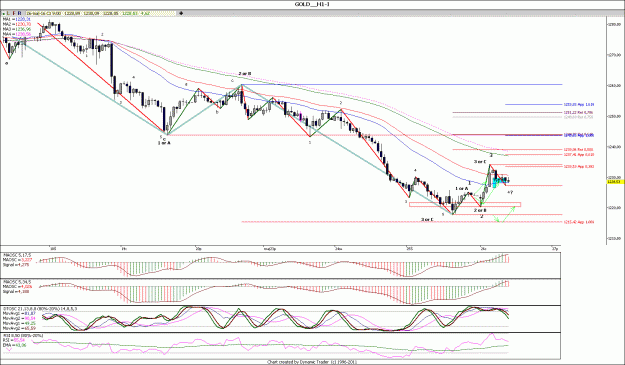Click the DTOSC indicator title

point(40,309)
